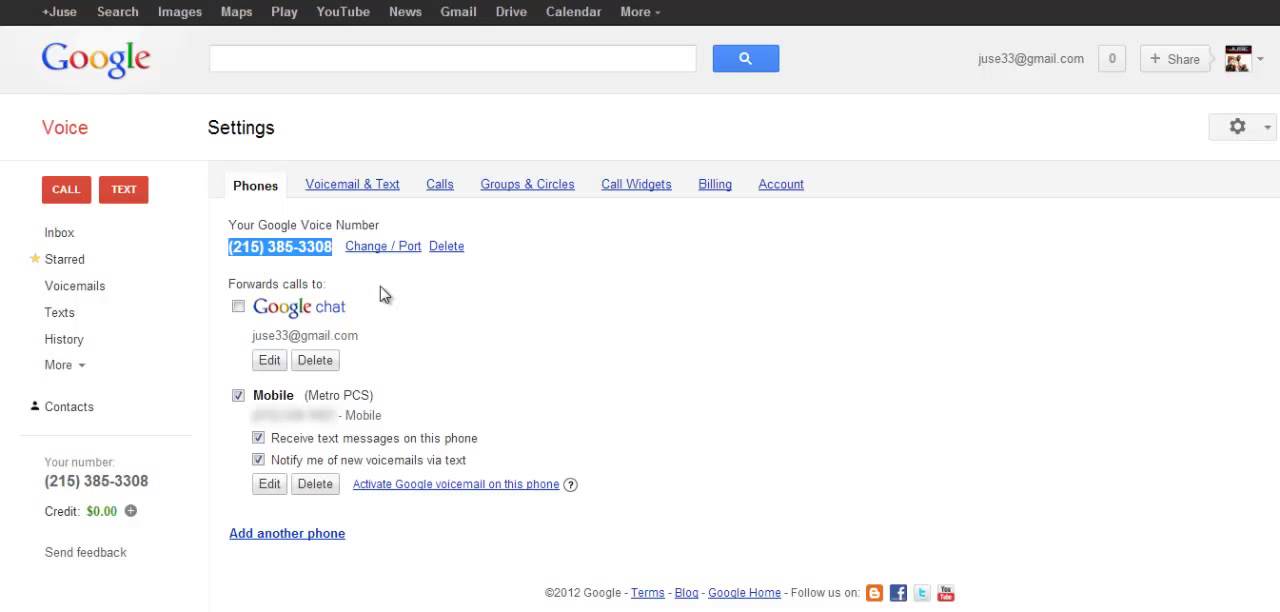Click the Google chat logo

pyautogui.click(x=299, y=307)
